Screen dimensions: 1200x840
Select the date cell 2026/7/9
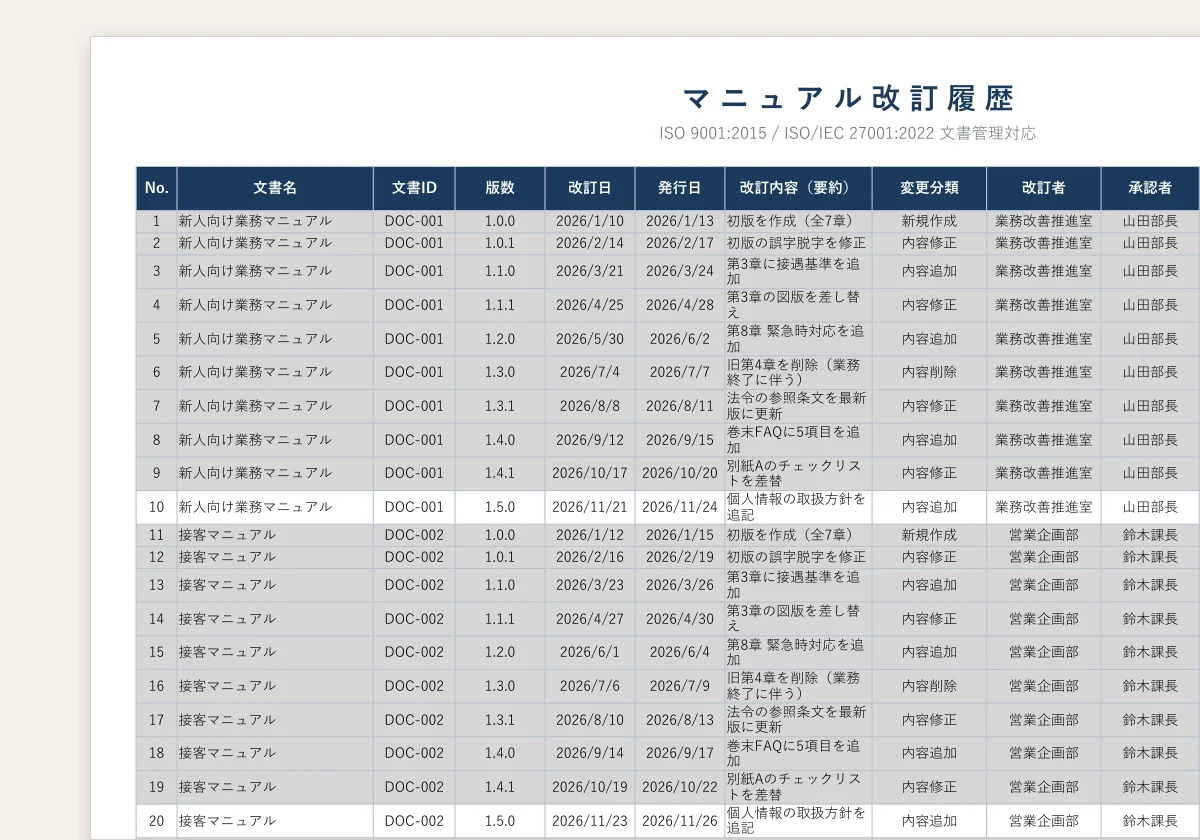pyautogui.click(x=680, y=686)
